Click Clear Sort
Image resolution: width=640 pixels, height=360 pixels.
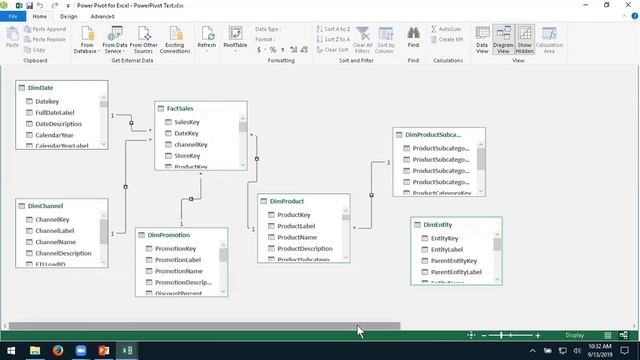click(x=332, y=50)
